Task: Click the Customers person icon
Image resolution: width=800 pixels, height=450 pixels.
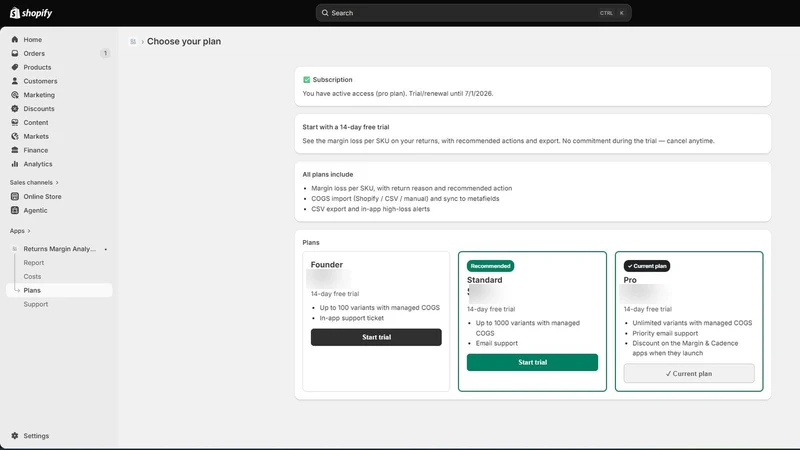Action: (x=15, y=81)
